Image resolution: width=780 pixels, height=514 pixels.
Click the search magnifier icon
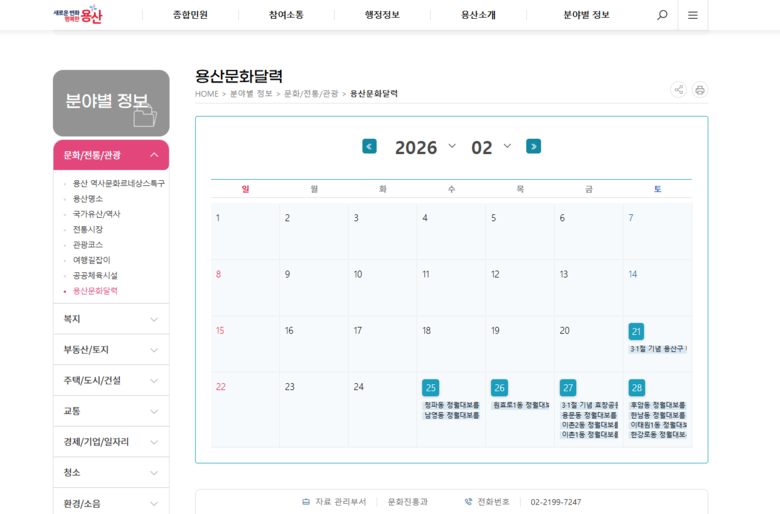coord(662,15)
